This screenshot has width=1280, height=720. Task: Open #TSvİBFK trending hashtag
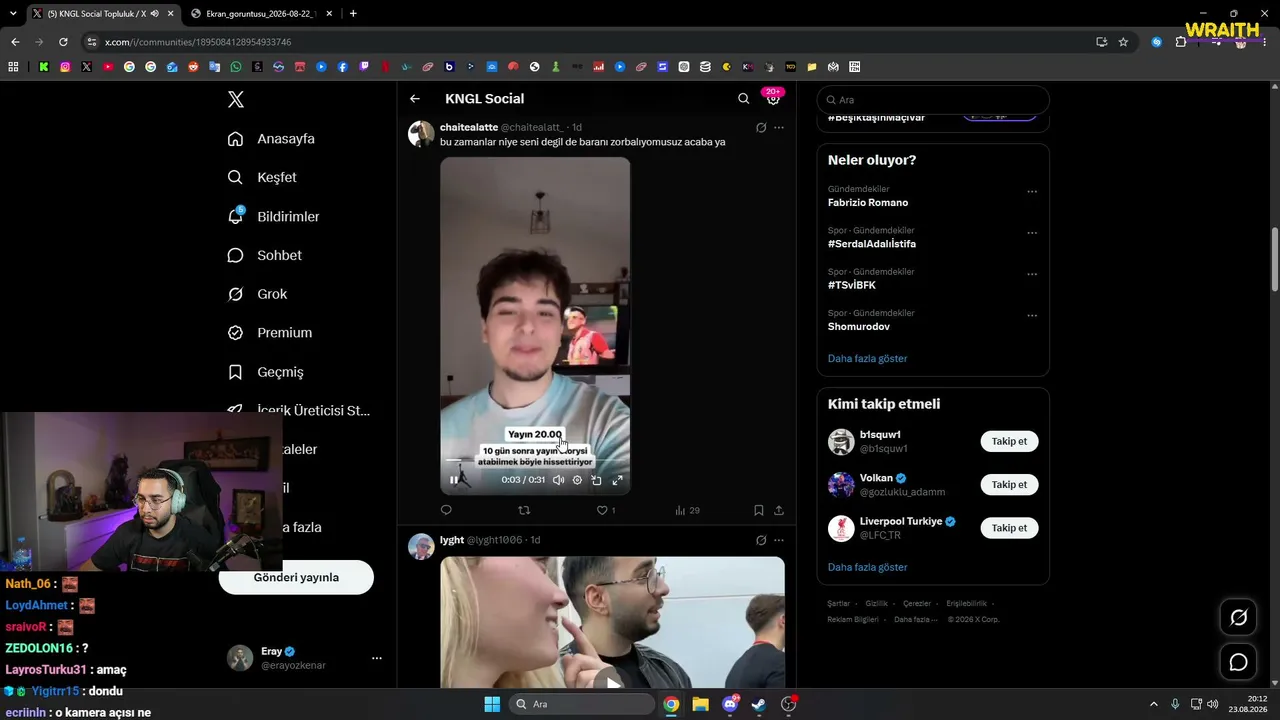852,285
